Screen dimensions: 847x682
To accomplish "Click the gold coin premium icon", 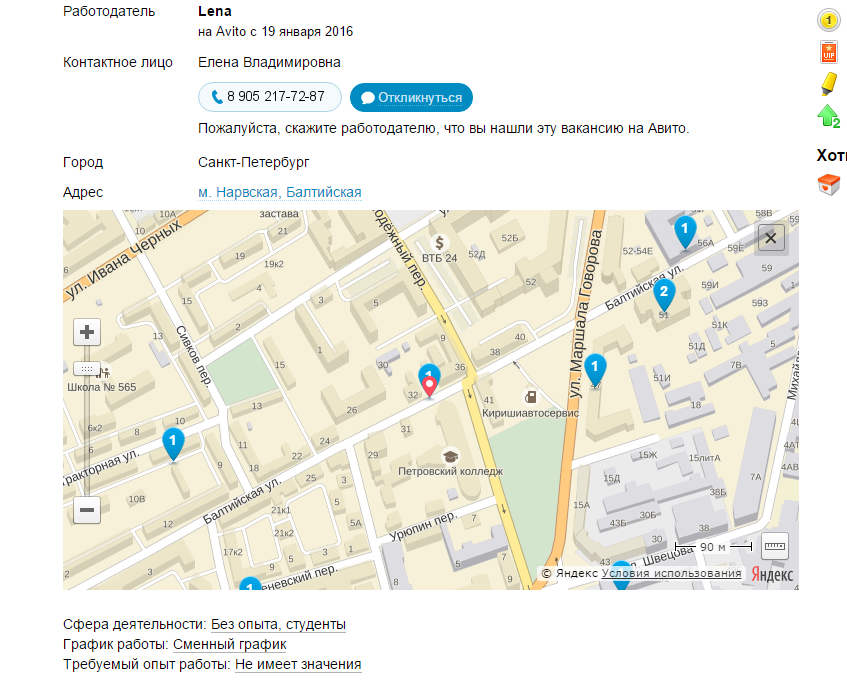I will (x=828, y=19).
